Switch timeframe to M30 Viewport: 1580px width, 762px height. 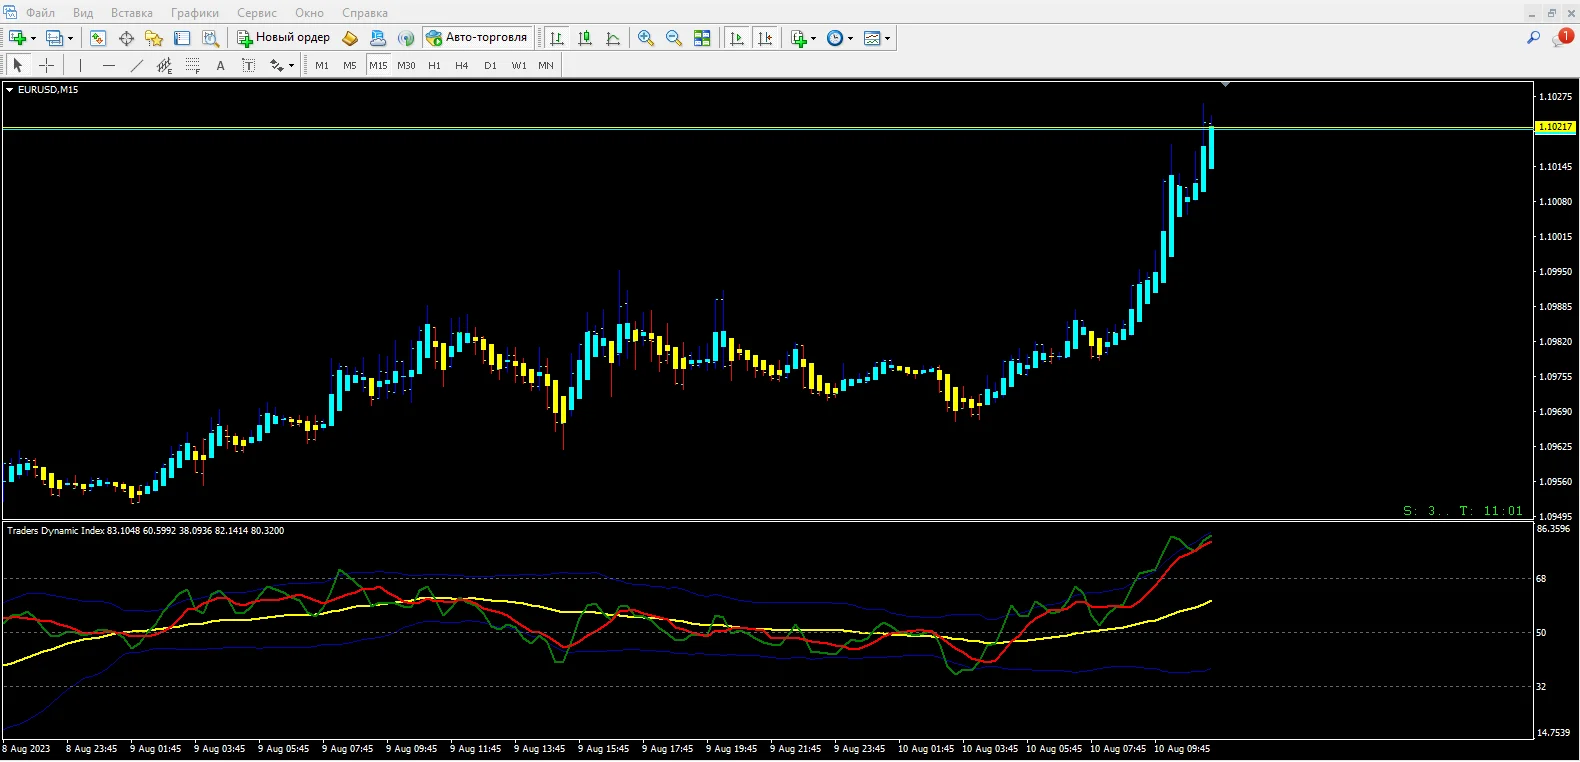pos(406,65)
